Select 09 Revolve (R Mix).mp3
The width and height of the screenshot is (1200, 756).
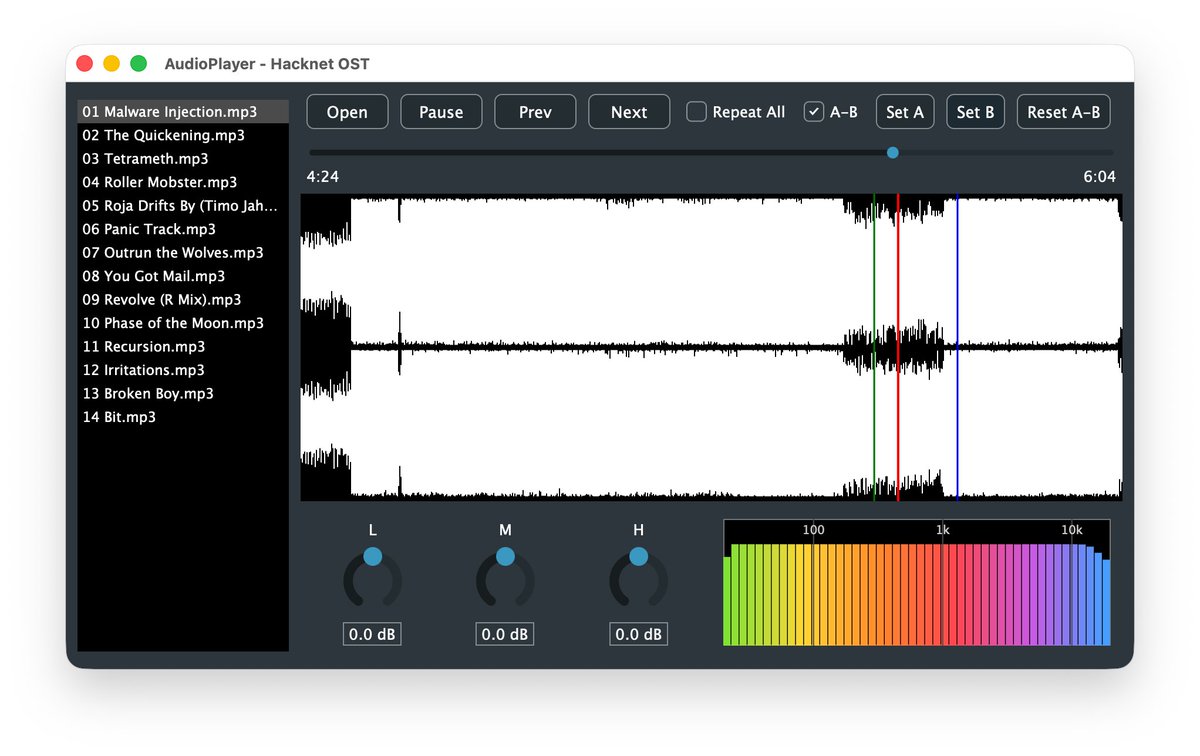183,300
